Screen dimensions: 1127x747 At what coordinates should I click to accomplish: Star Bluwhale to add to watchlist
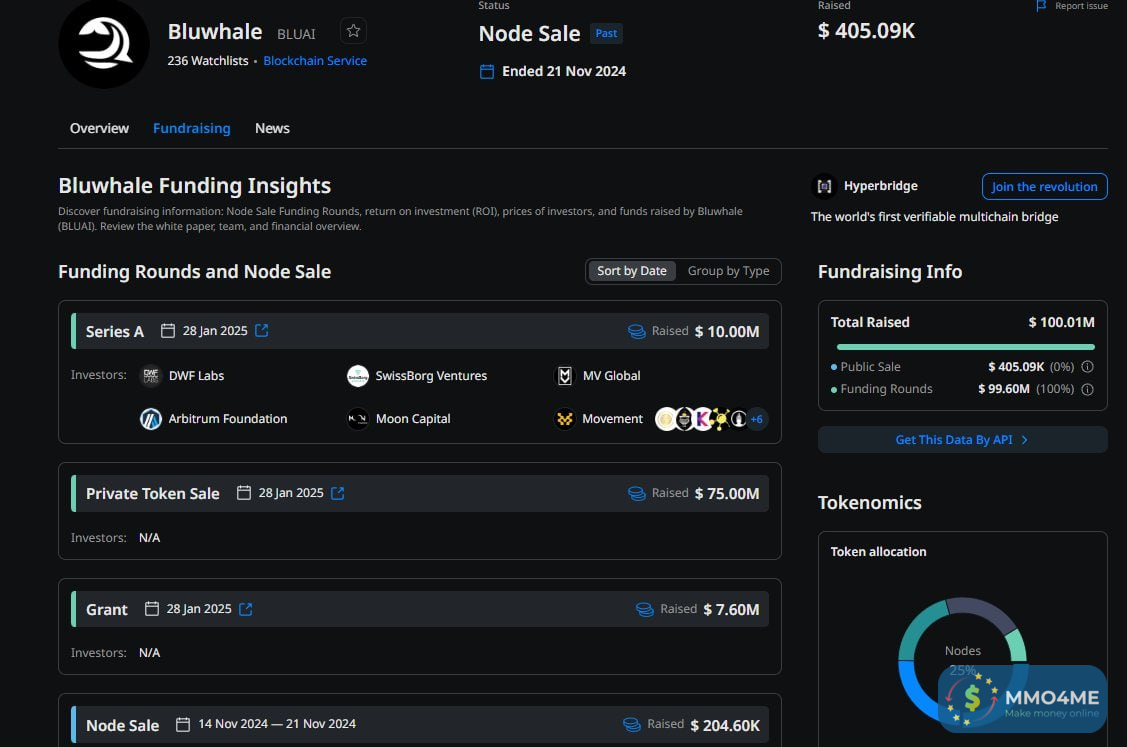point(353,31)
